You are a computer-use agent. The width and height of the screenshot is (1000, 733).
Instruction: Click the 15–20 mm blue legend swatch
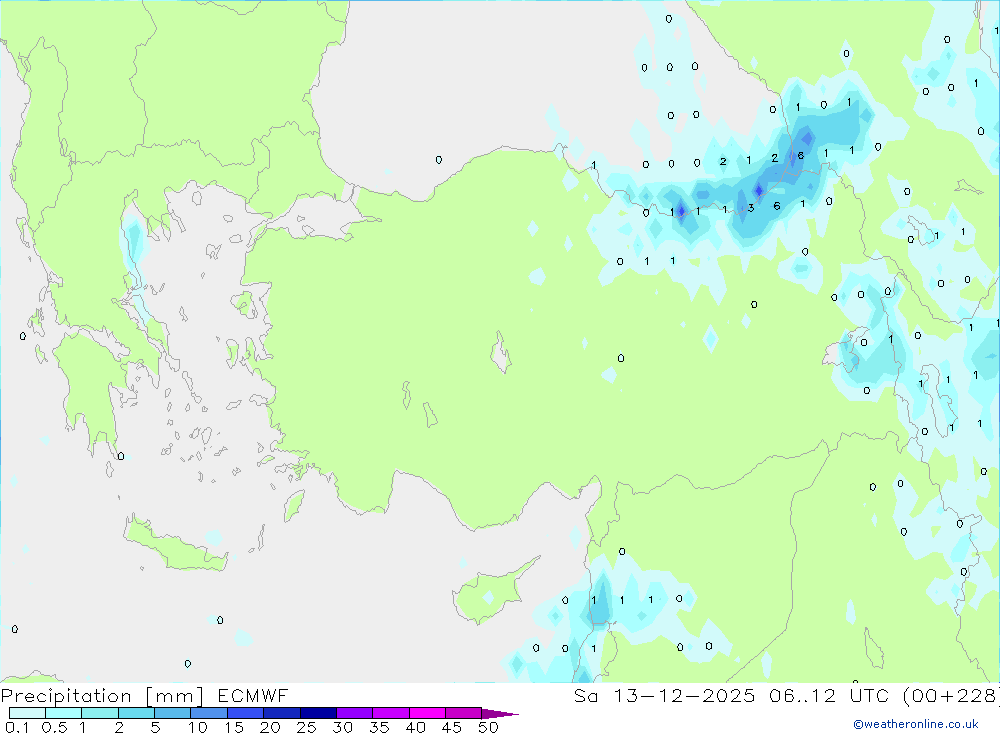(246, 713)
